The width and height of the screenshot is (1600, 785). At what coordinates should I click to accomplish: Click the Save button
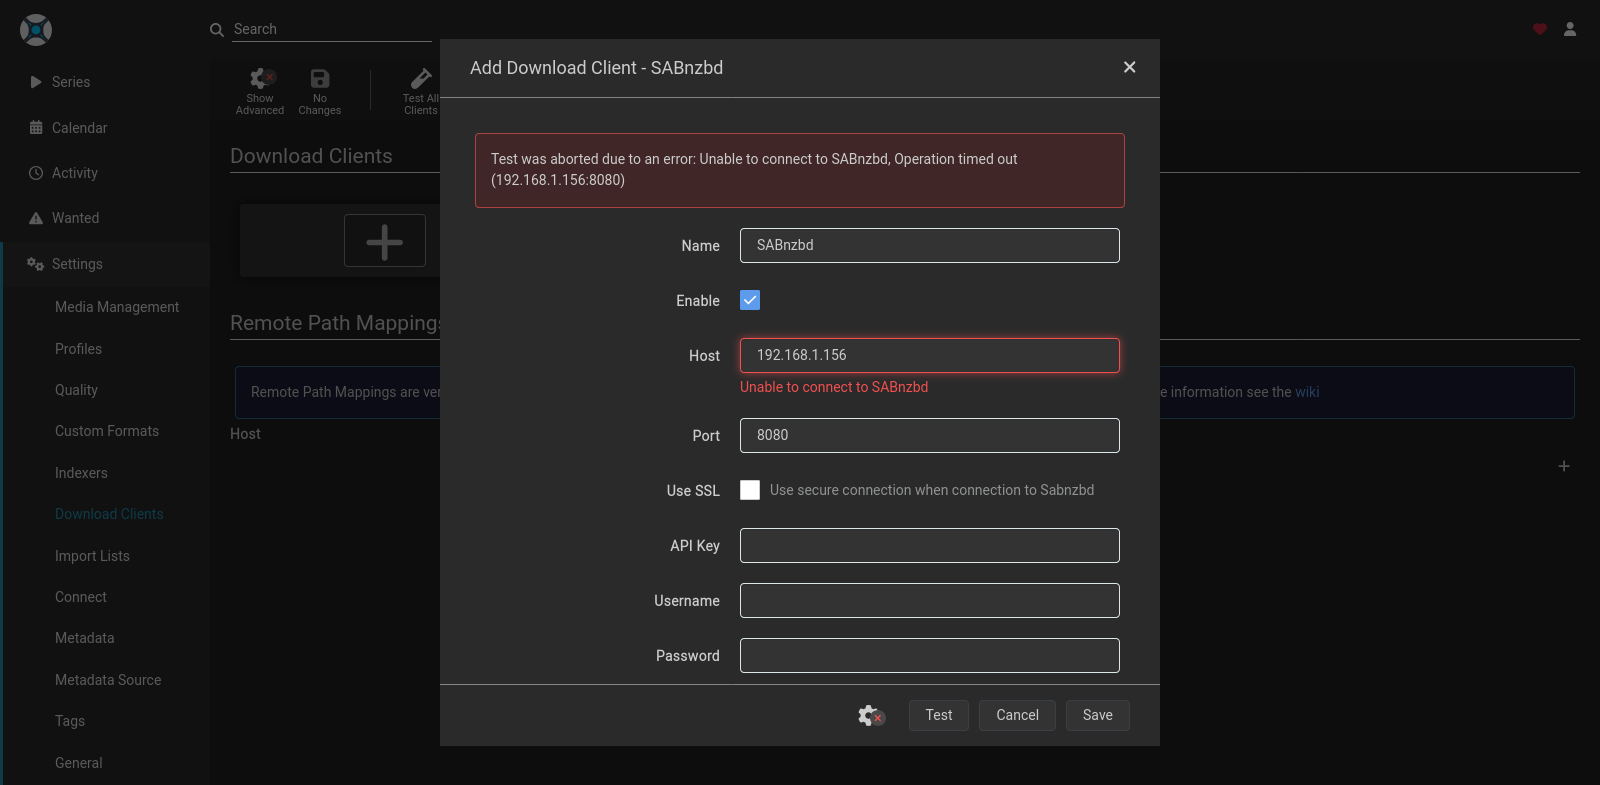(1097, 715)
